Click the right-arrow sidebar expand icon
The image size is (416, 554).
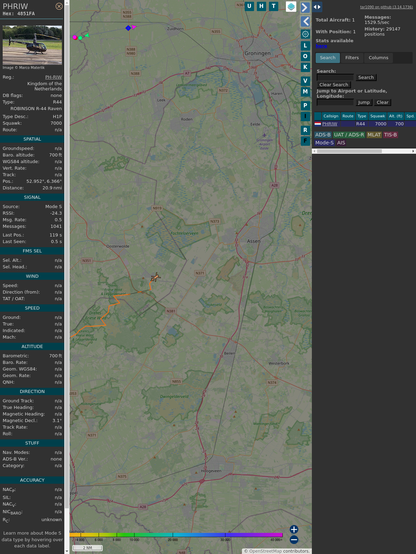pyautogui.click(x=305, y=7)
